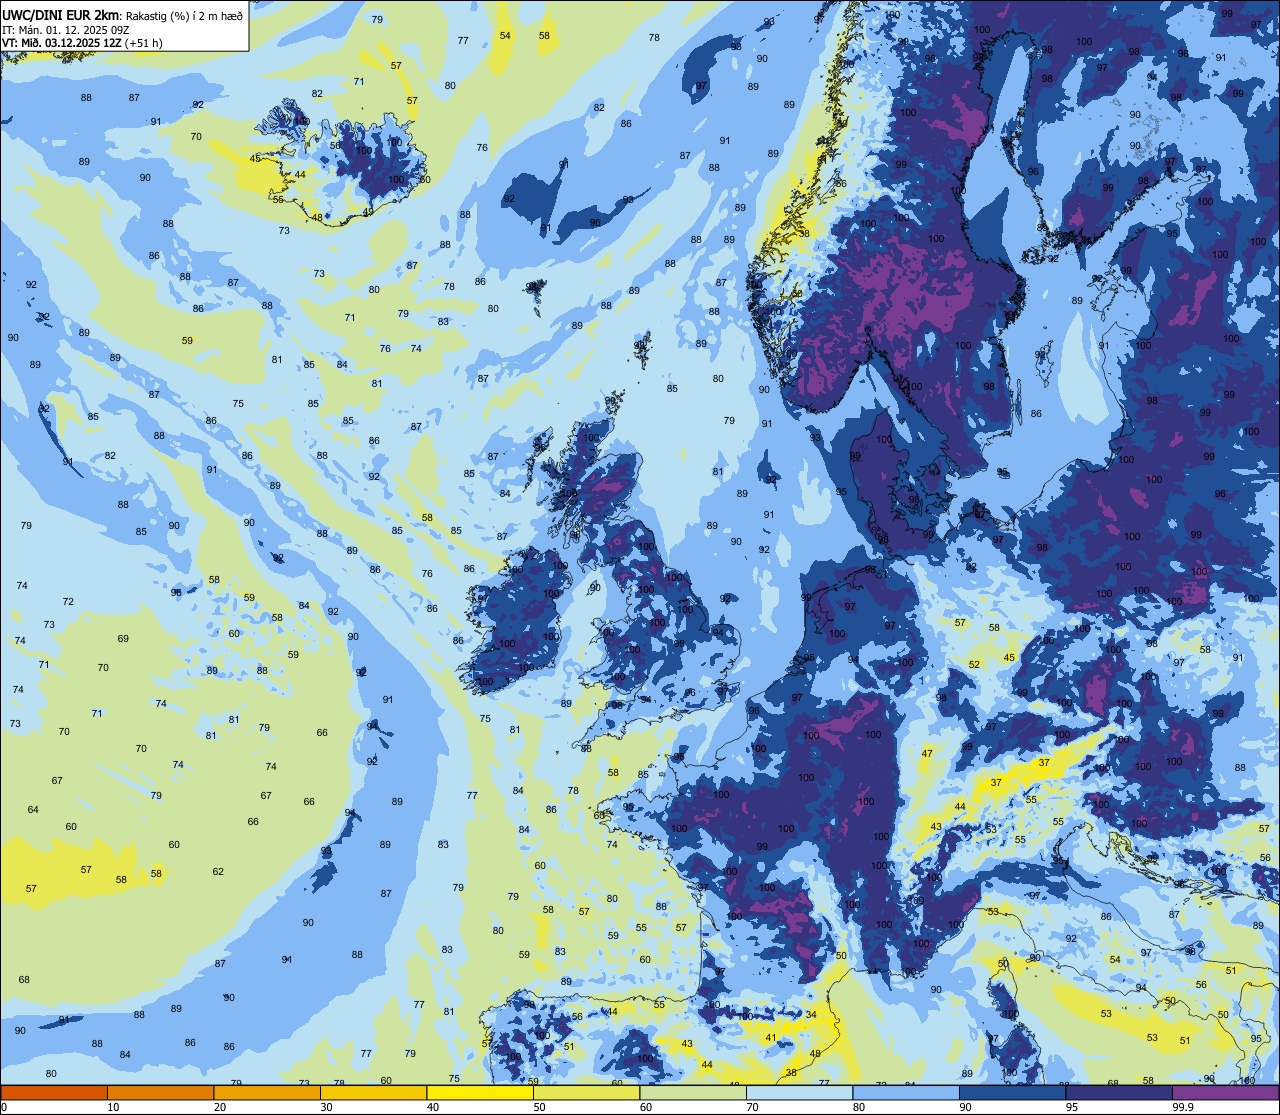The width and height of the screenshot is (1280, 1115).
Task: Click the humidity value 41 on the map
Action: pos(771,1038)
